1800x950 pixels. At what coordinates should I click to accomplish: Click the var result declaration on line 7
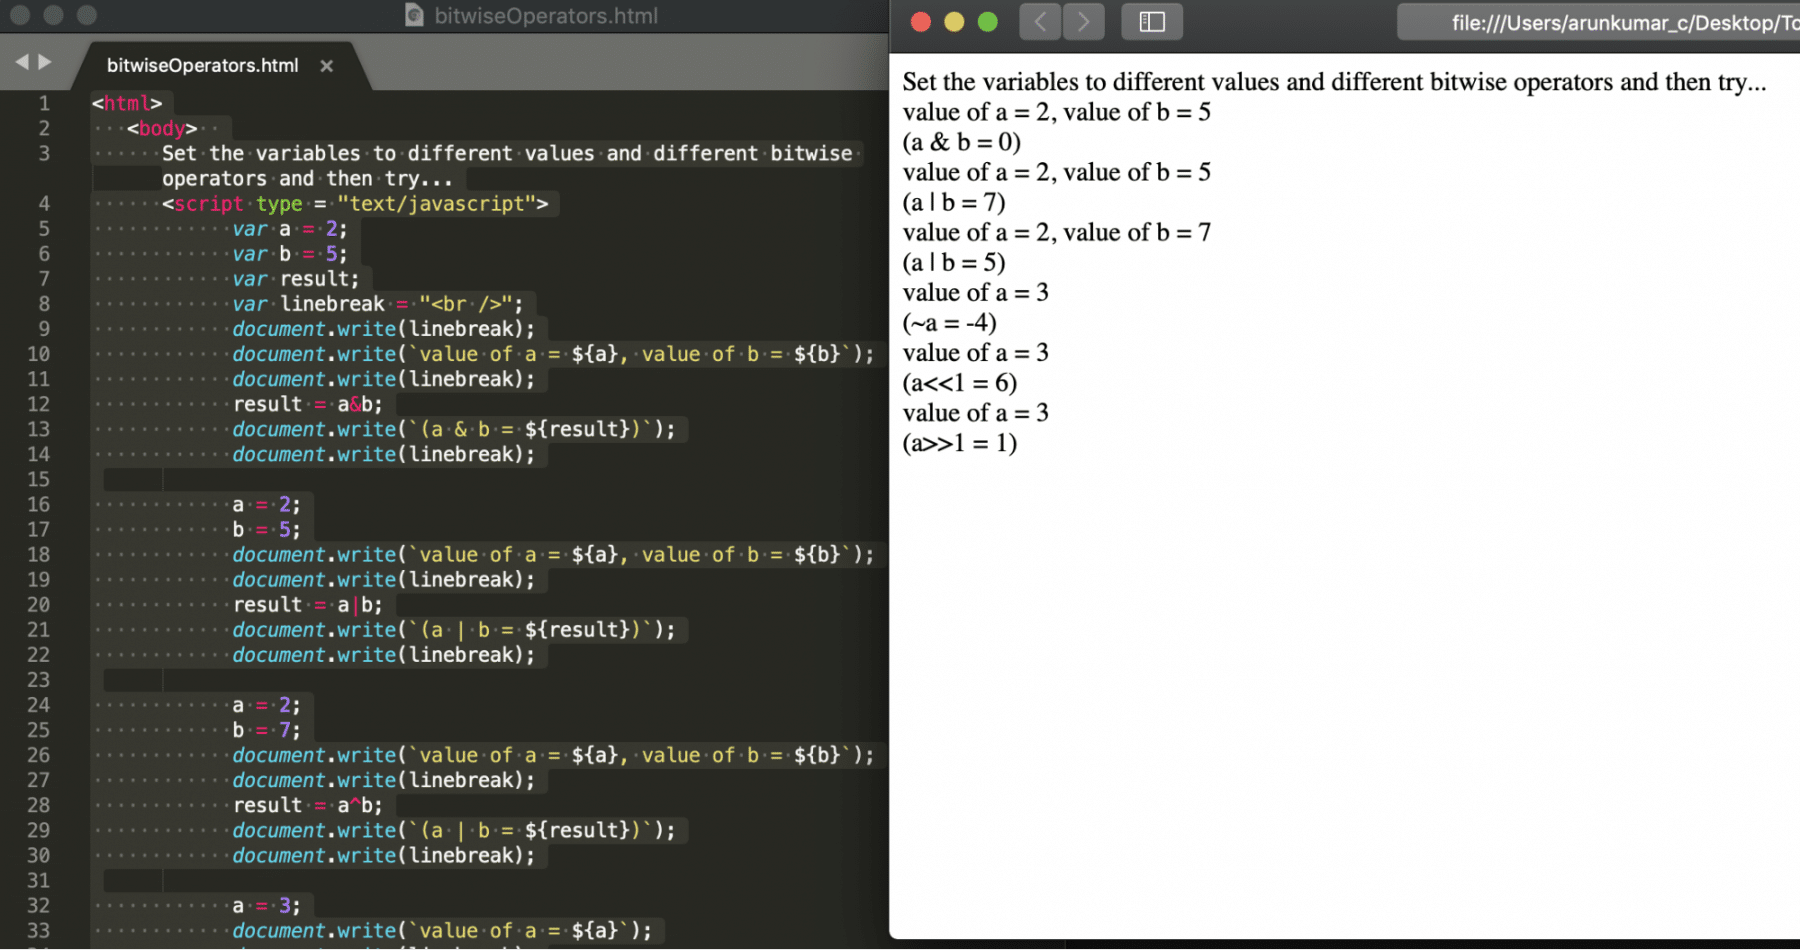(x=295, y=279)
